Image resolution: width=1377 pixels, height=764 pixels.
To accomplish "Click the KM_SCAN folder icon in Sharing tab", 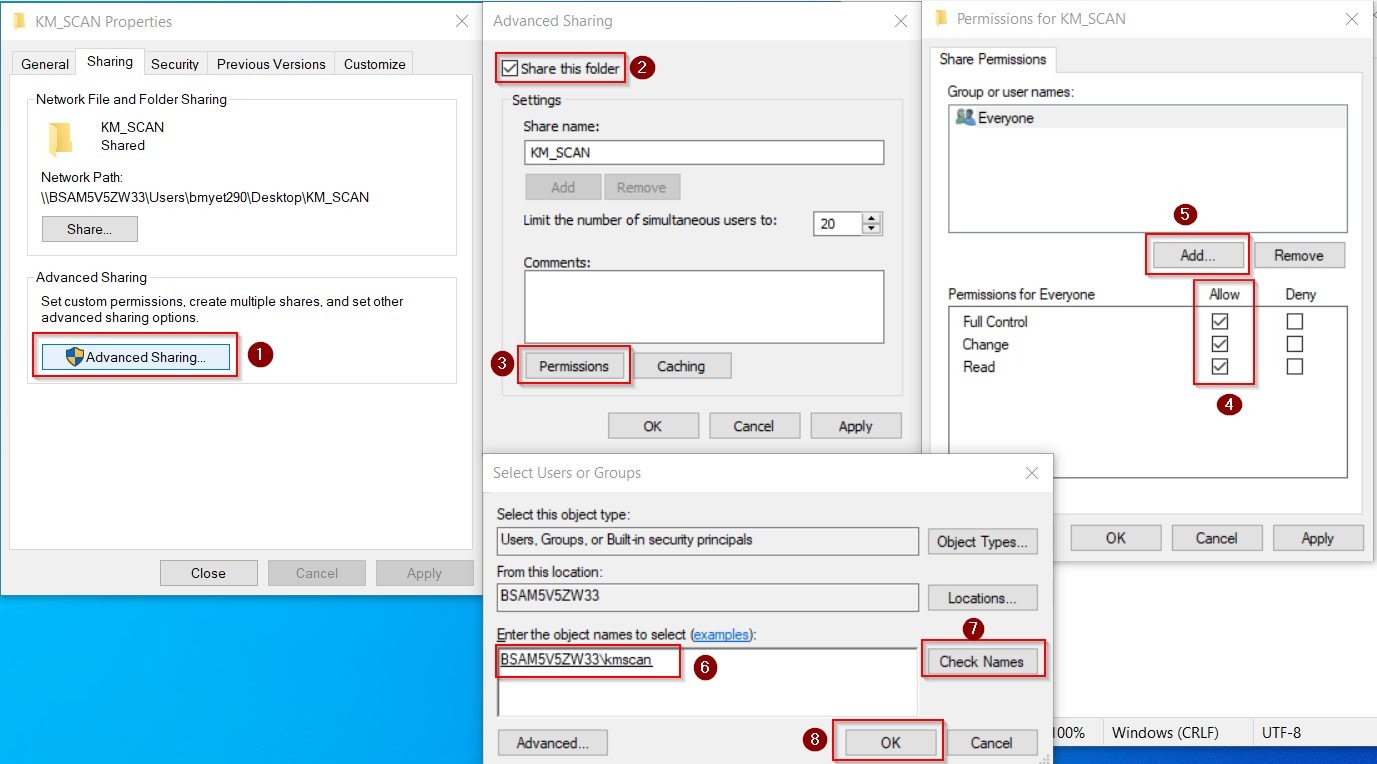I will click(x=61, y=137).
